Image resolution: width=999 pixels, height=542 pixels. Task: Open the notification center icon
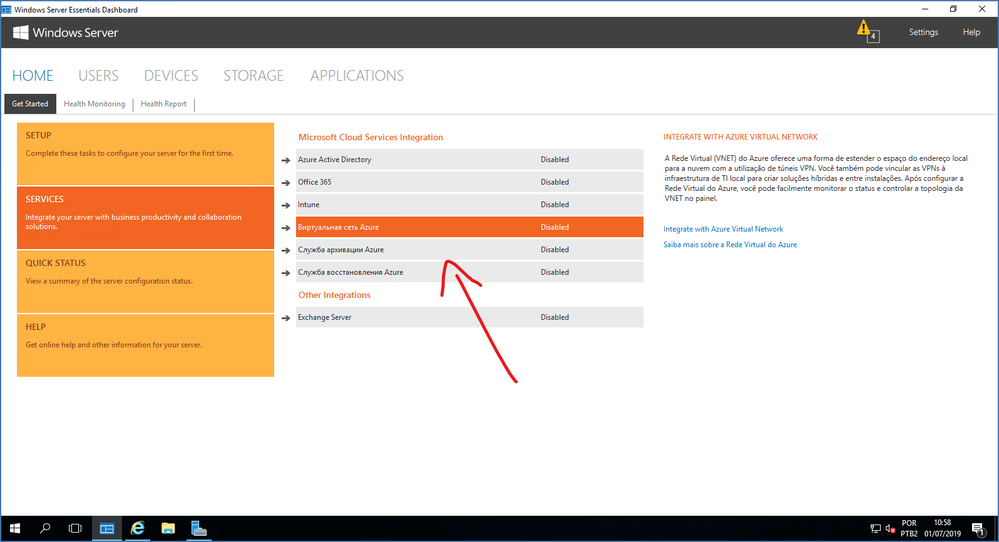pyautogui.click(x=978, y=529)
